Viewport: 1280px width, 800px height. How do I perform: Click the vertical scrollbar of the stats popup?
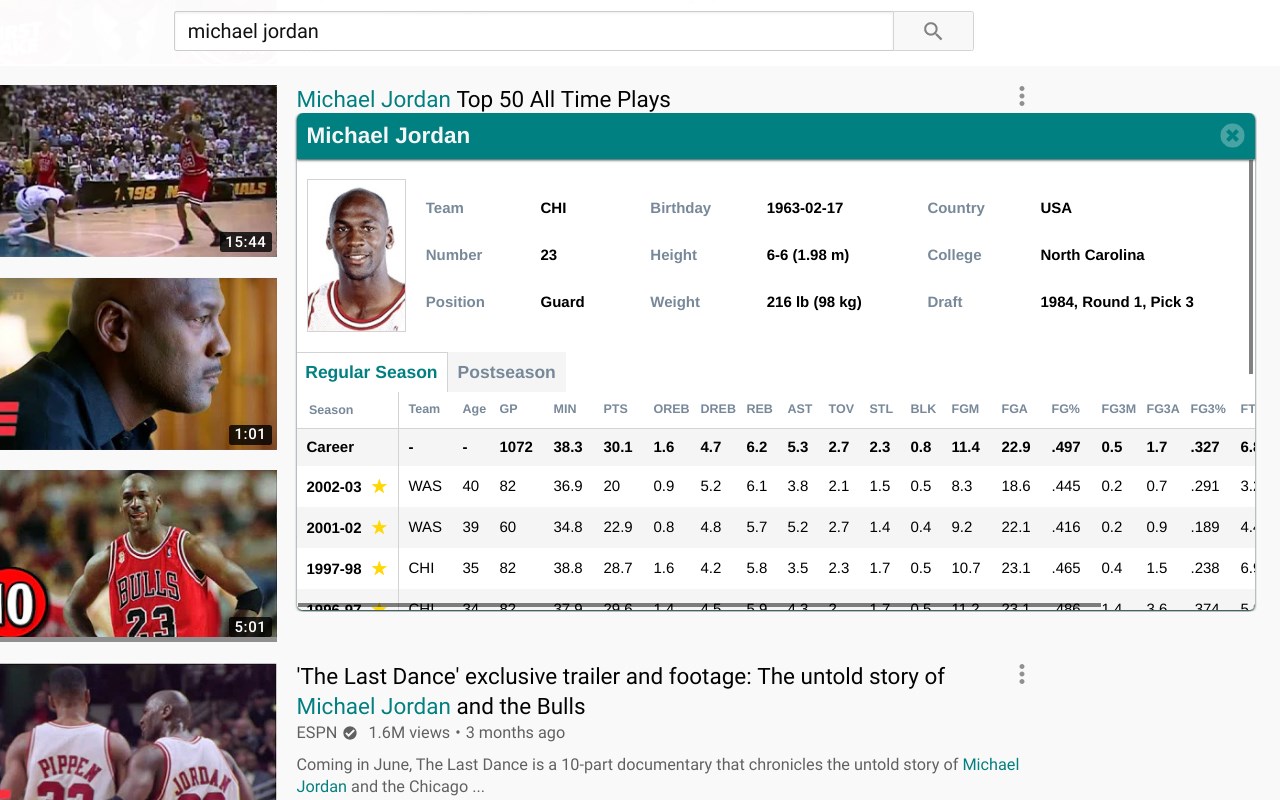[x=1251, y=267]
